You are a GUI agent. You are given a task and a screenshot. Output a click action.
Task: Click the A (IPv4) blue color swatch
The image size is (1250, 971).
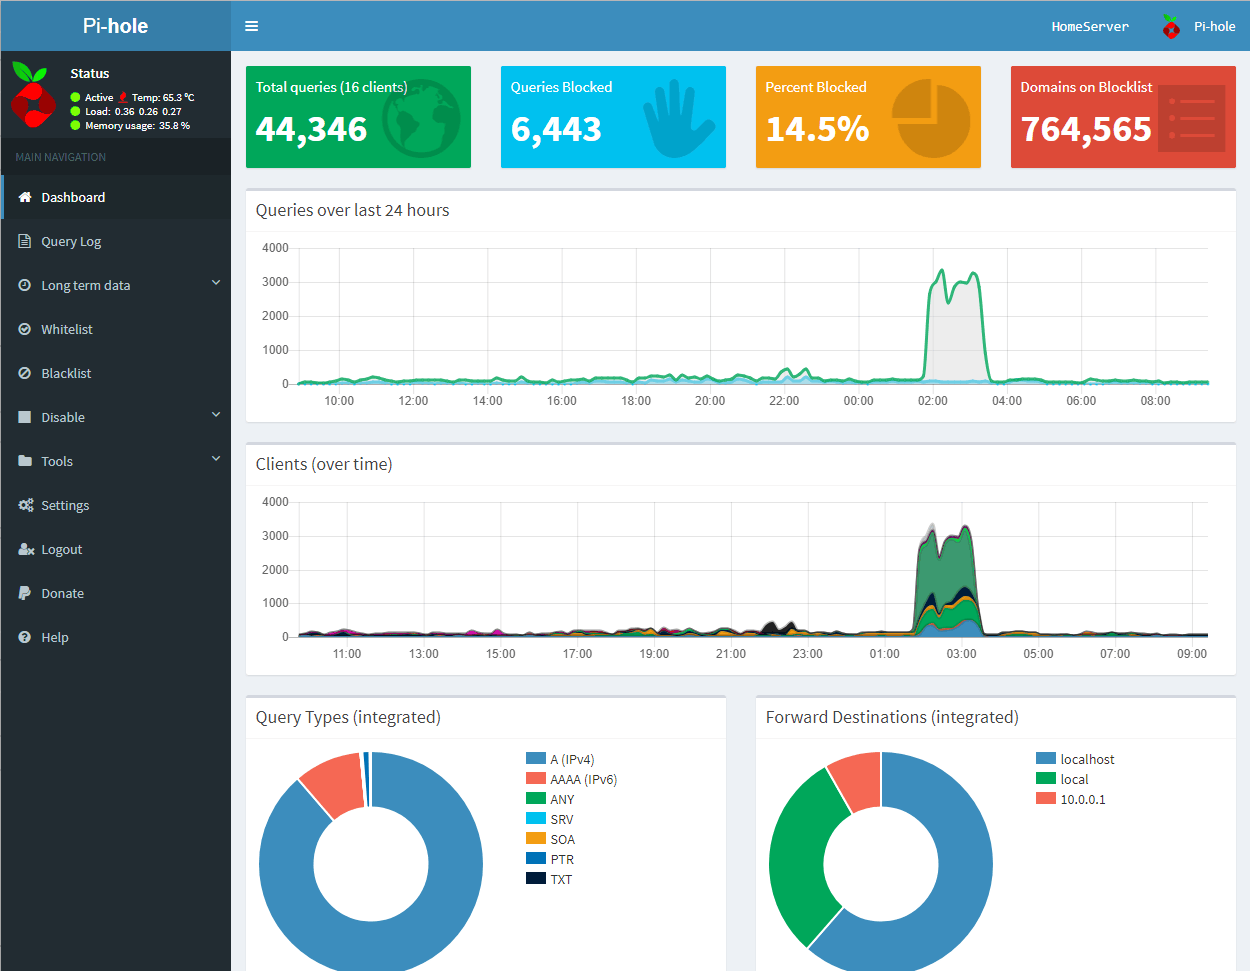click(x=536, y=759)
